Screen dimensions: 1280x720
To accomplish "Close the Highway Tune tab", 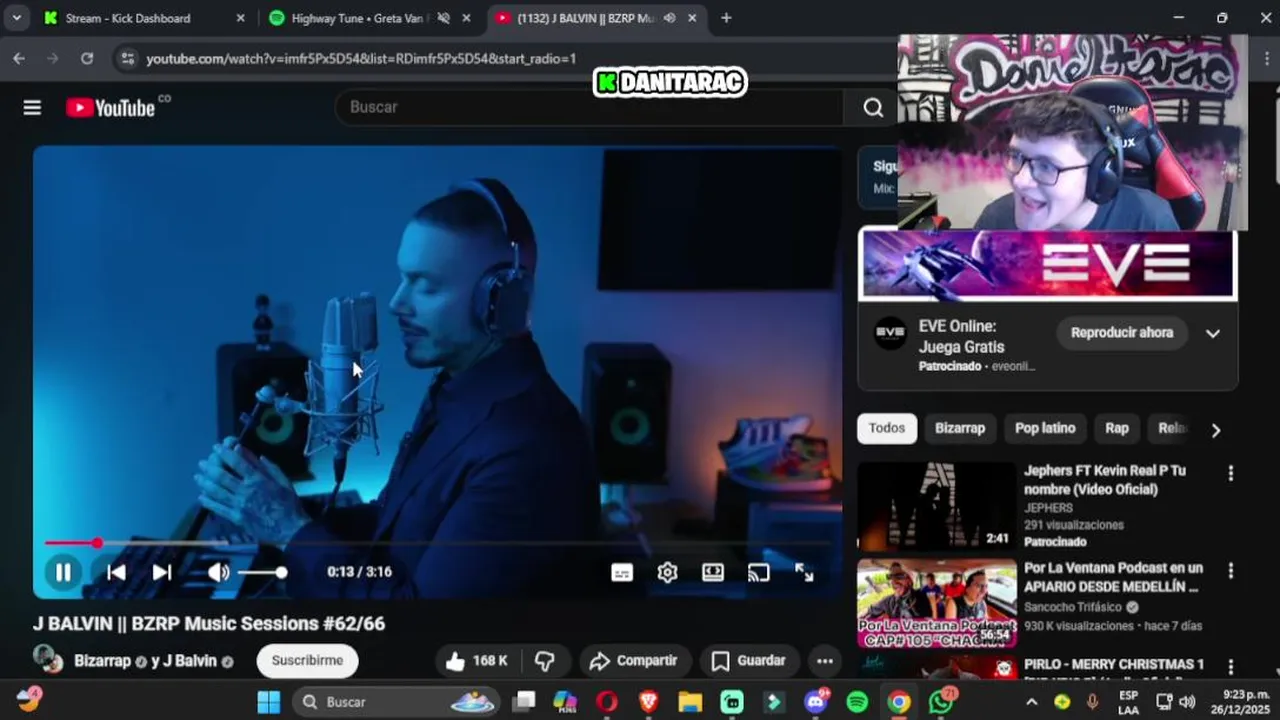I will click(x=466, y=18).
